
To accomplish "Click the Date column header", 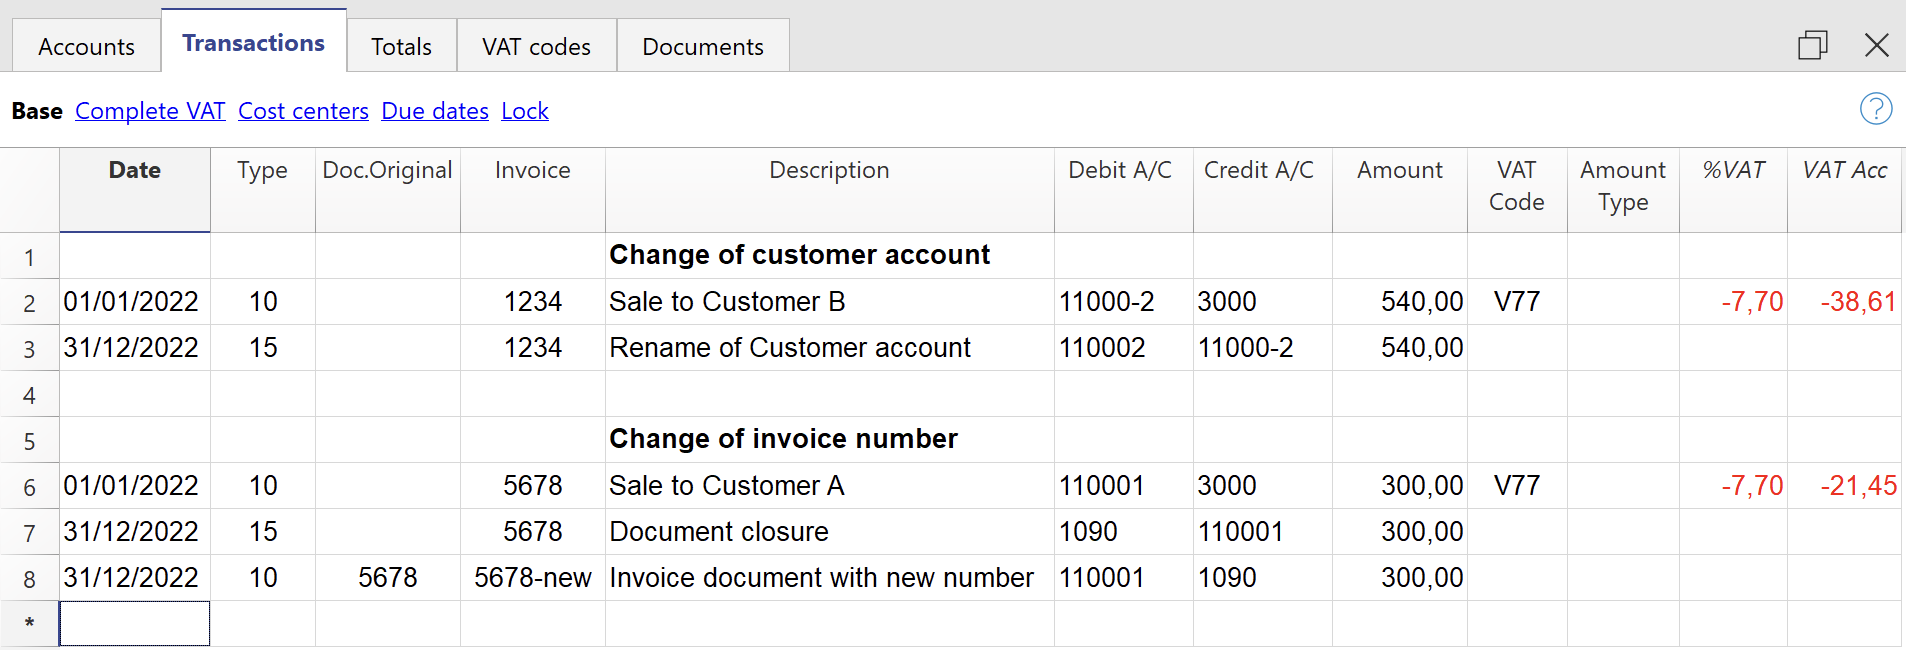I will [x=134, y=171].
